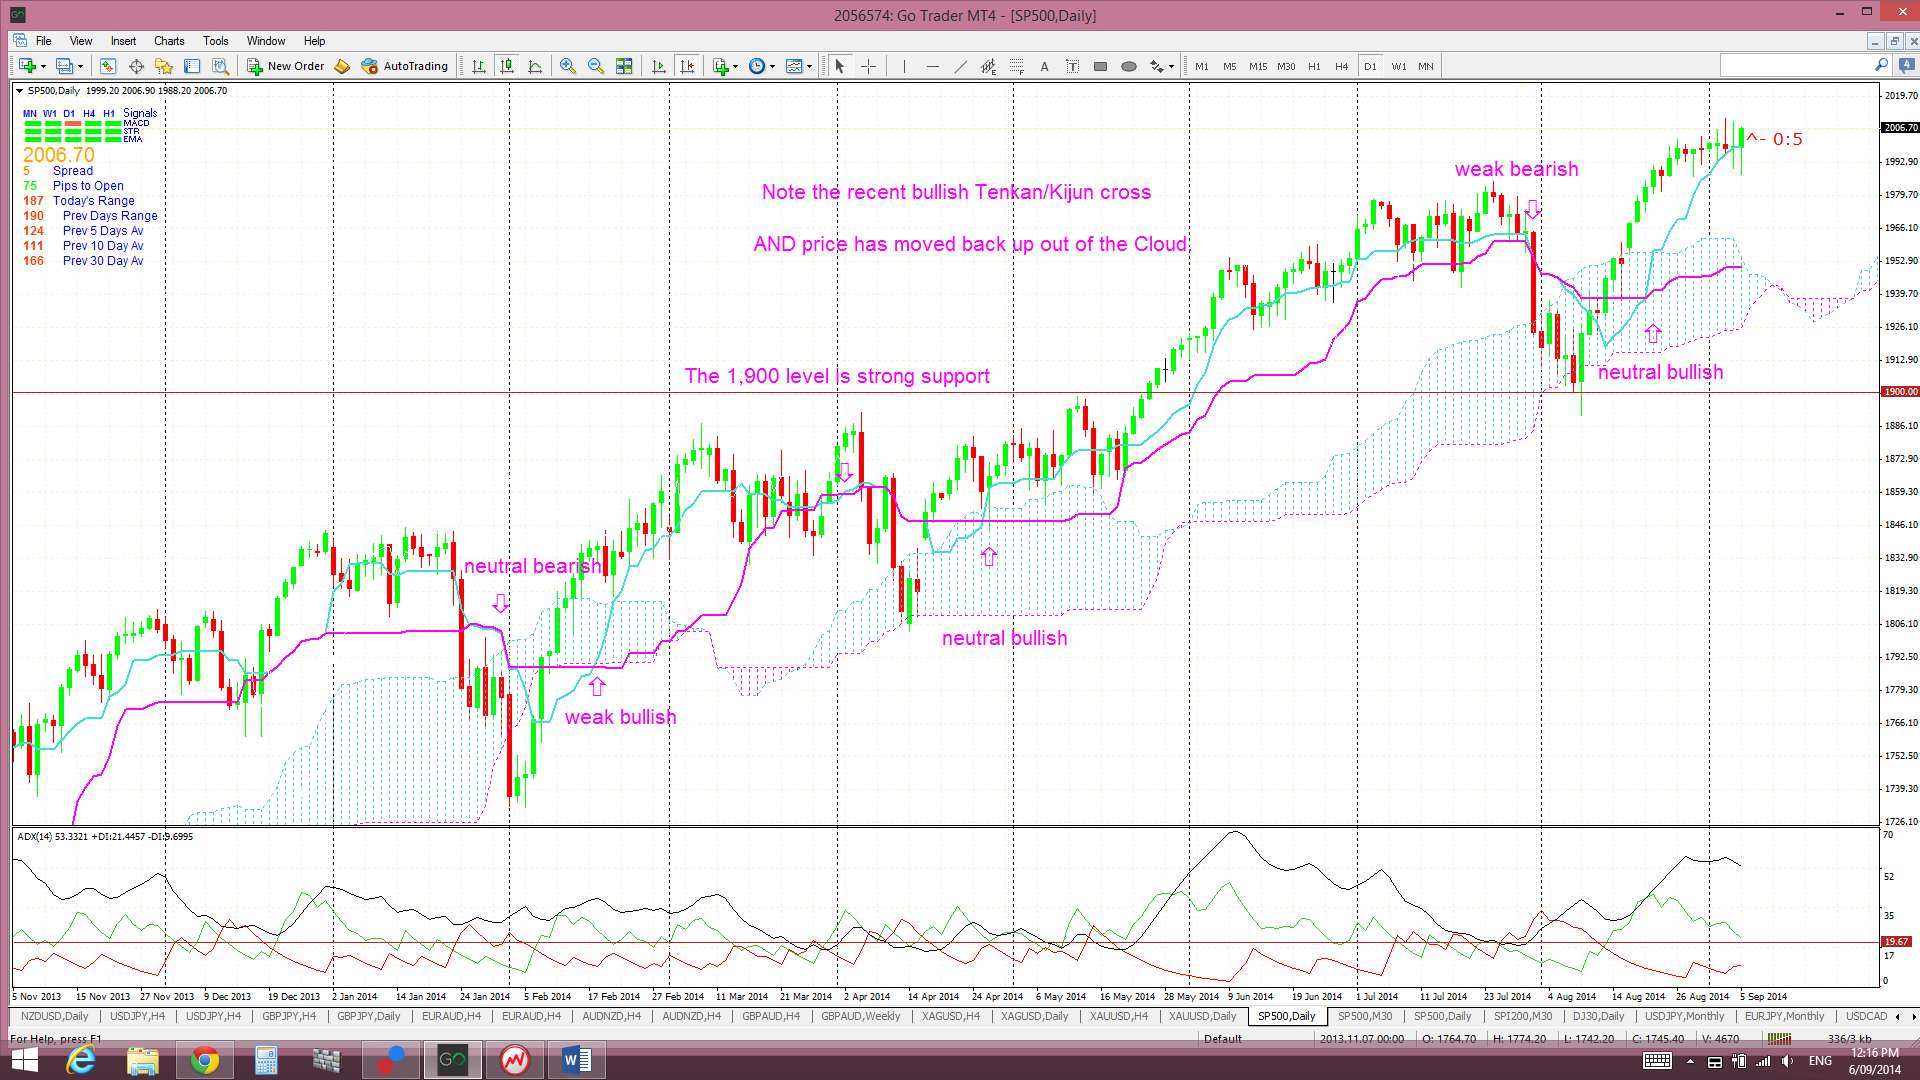Toggle the H4 timeframe button
The image size is (1920, 1080).
coord(1341,66)
